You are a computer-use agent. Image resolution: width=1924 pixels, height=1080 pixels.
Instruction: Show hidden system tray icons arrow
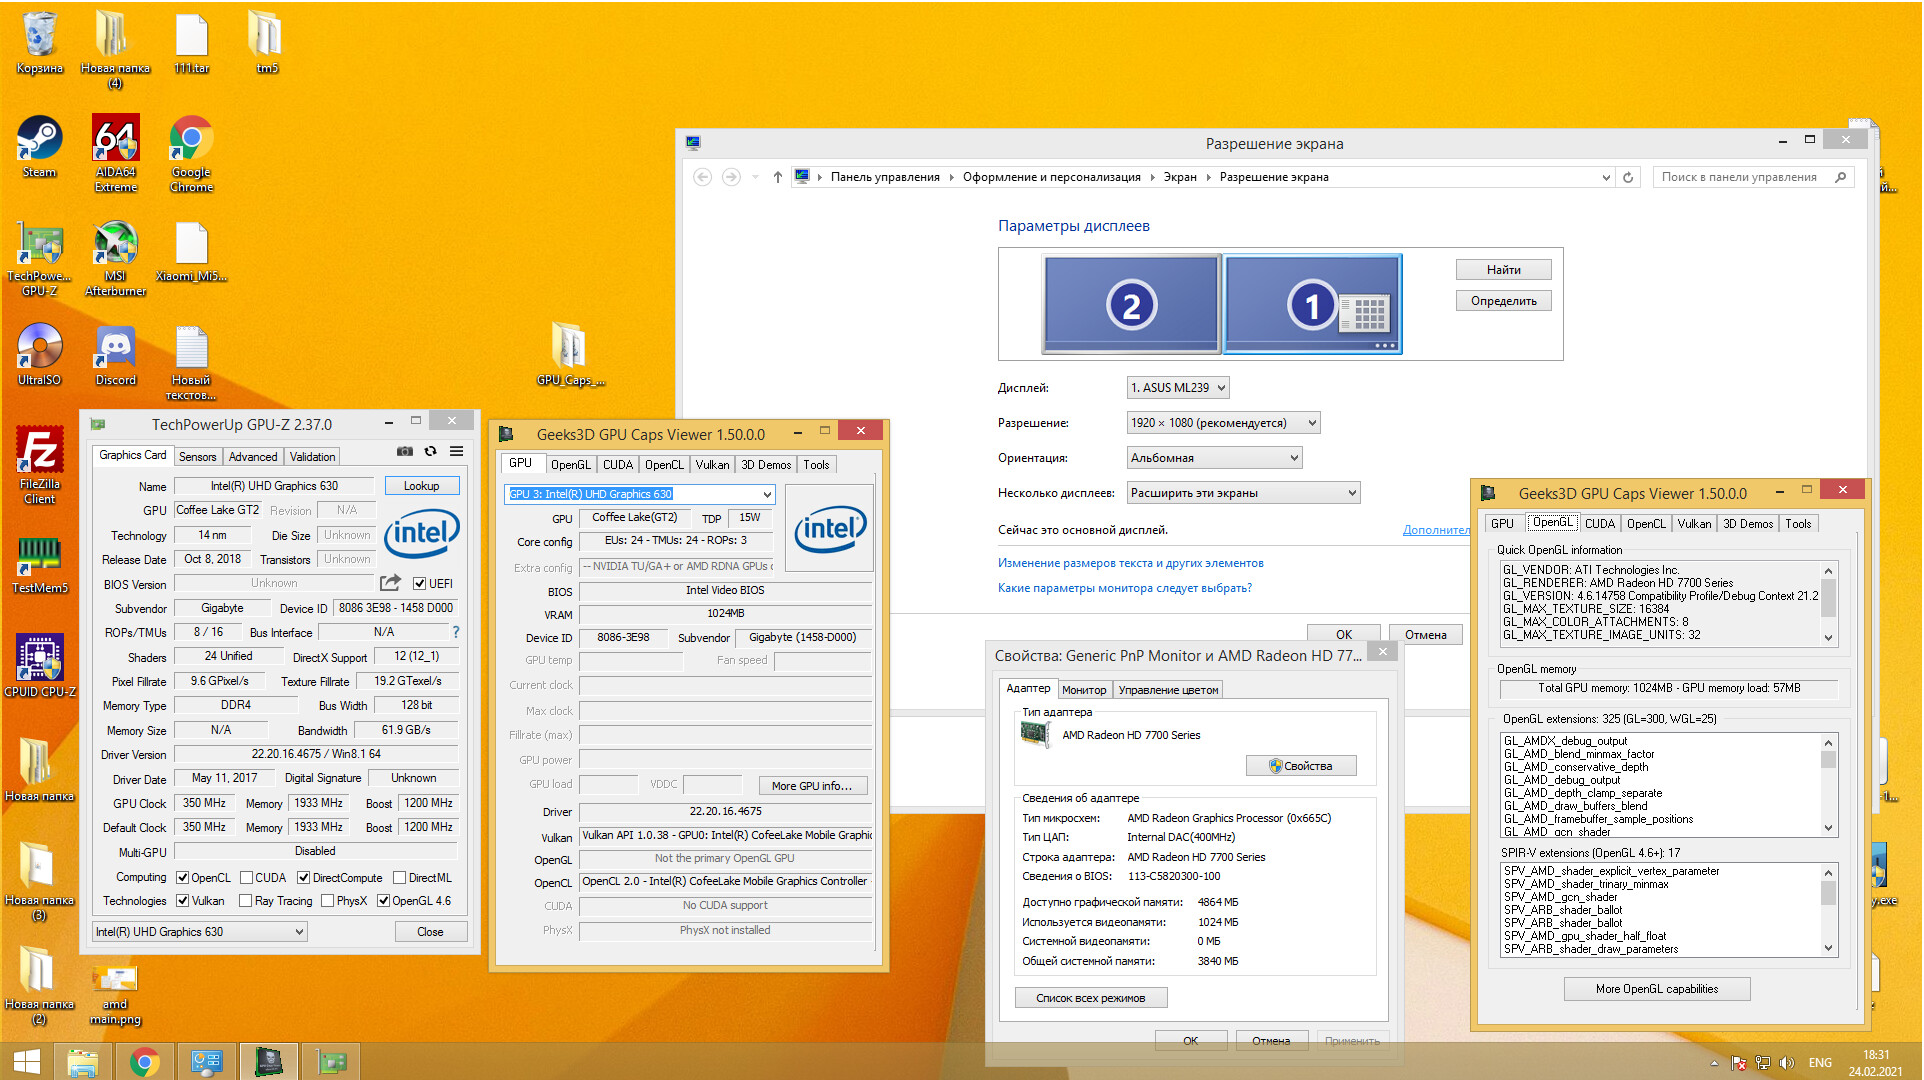[x=1714, y=1063]
